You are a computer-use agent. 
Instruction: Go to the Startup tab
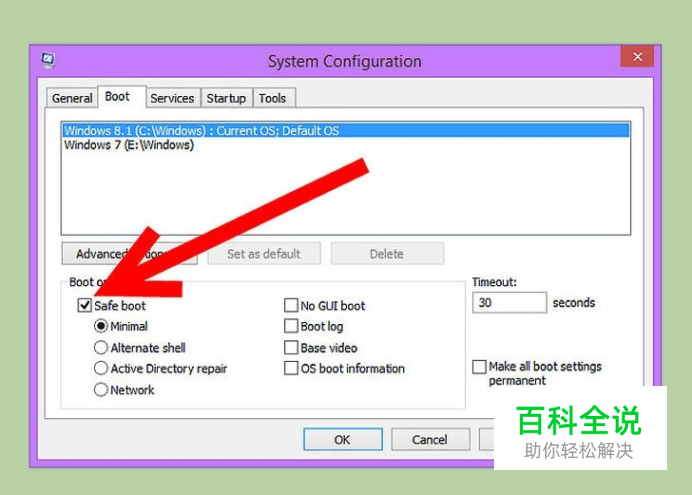(226, 98)
